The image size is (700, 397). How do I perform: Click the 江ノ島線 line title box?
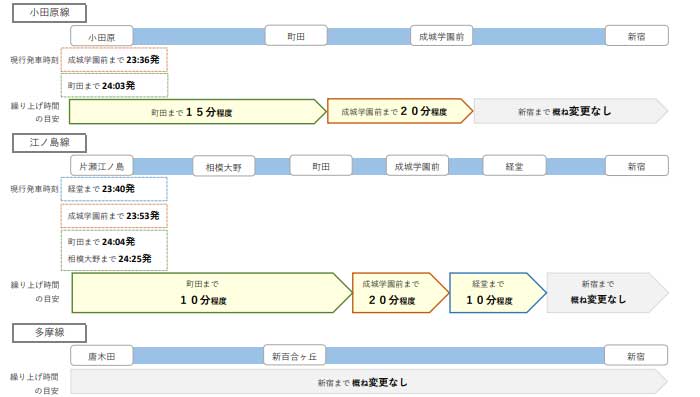tap(49, 143)
